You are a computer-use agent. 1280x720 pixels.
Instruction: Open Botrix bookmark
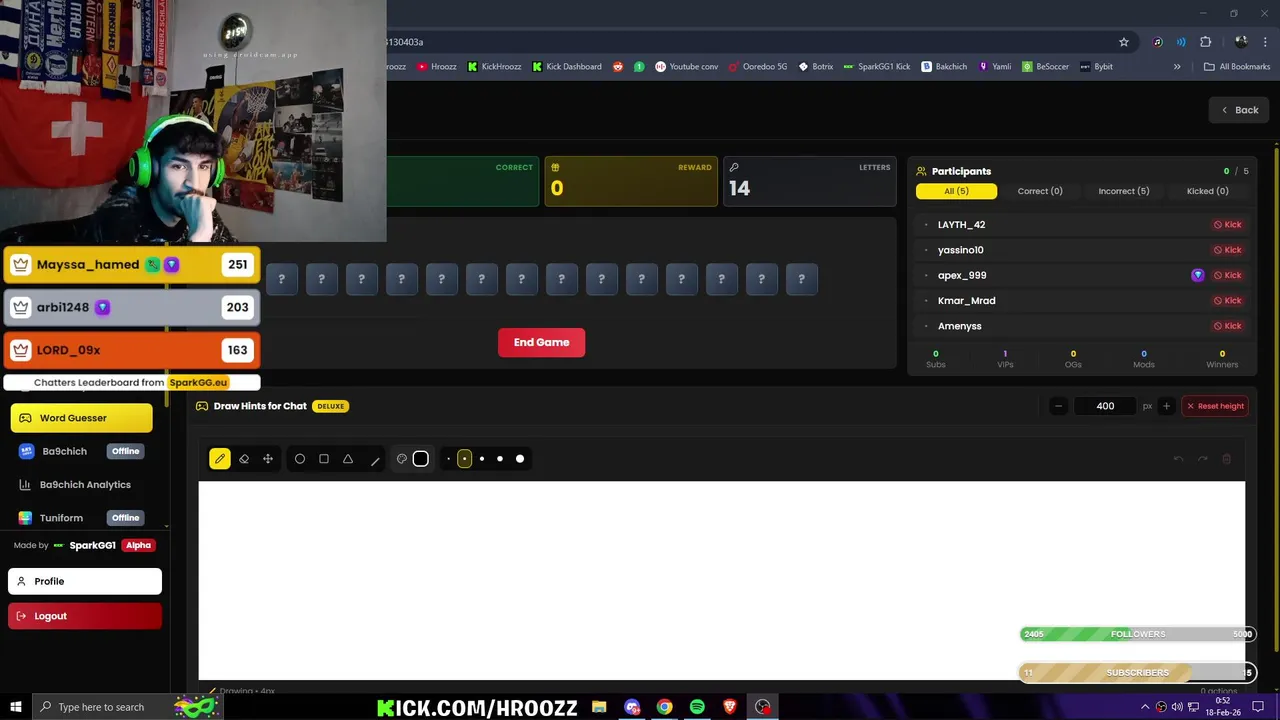pyautogui.click(x=816, y=67)
